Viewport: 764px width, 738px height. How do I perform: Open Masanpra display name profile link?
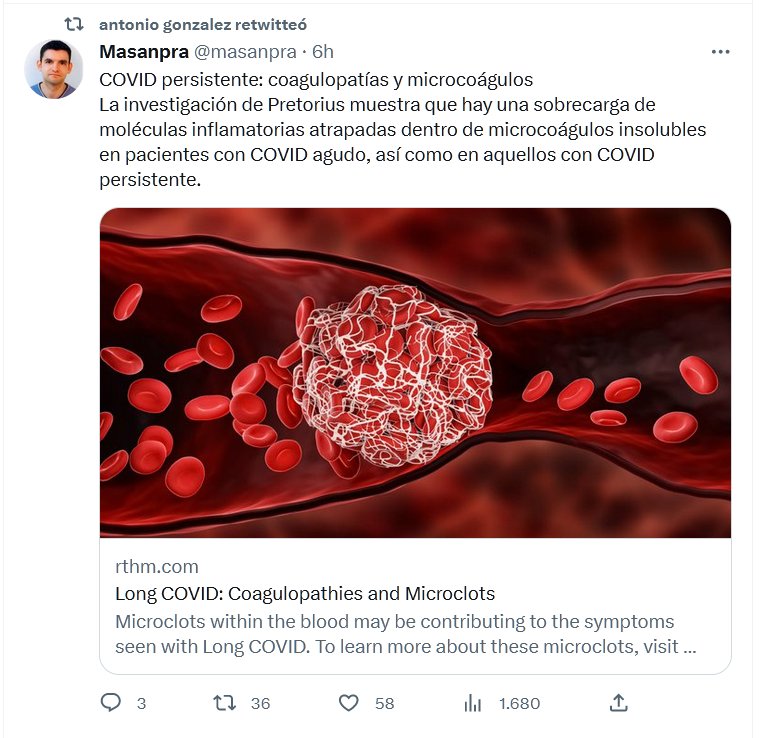[144, 52]
